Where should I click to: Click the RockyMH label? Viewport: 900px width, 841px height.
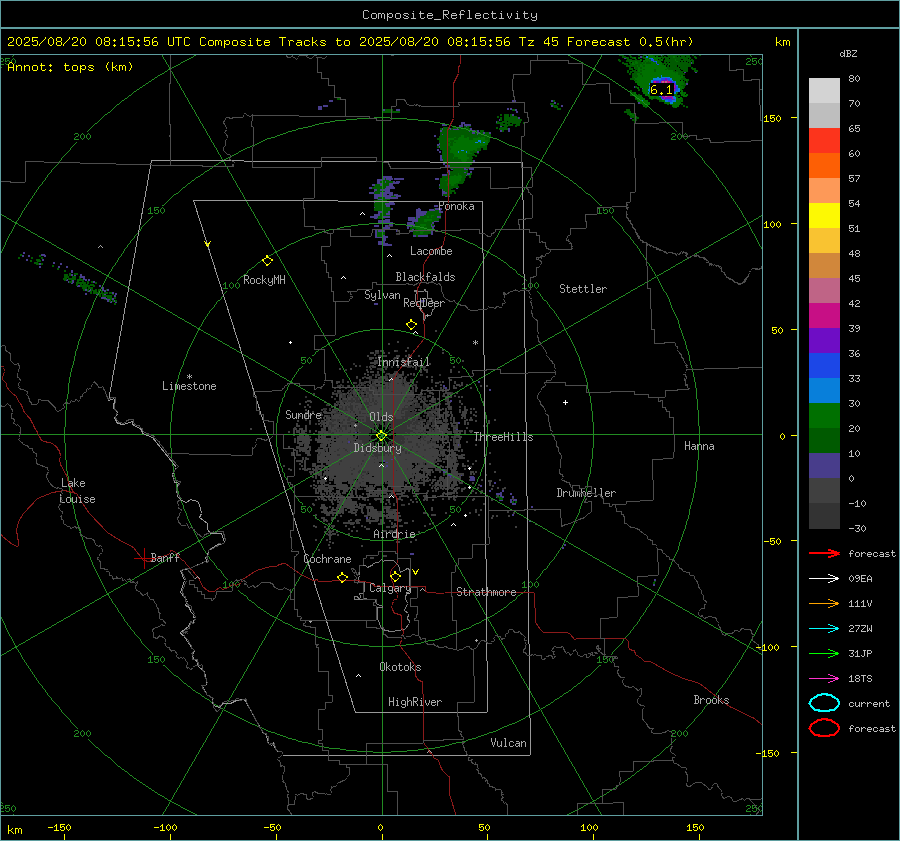264,280
